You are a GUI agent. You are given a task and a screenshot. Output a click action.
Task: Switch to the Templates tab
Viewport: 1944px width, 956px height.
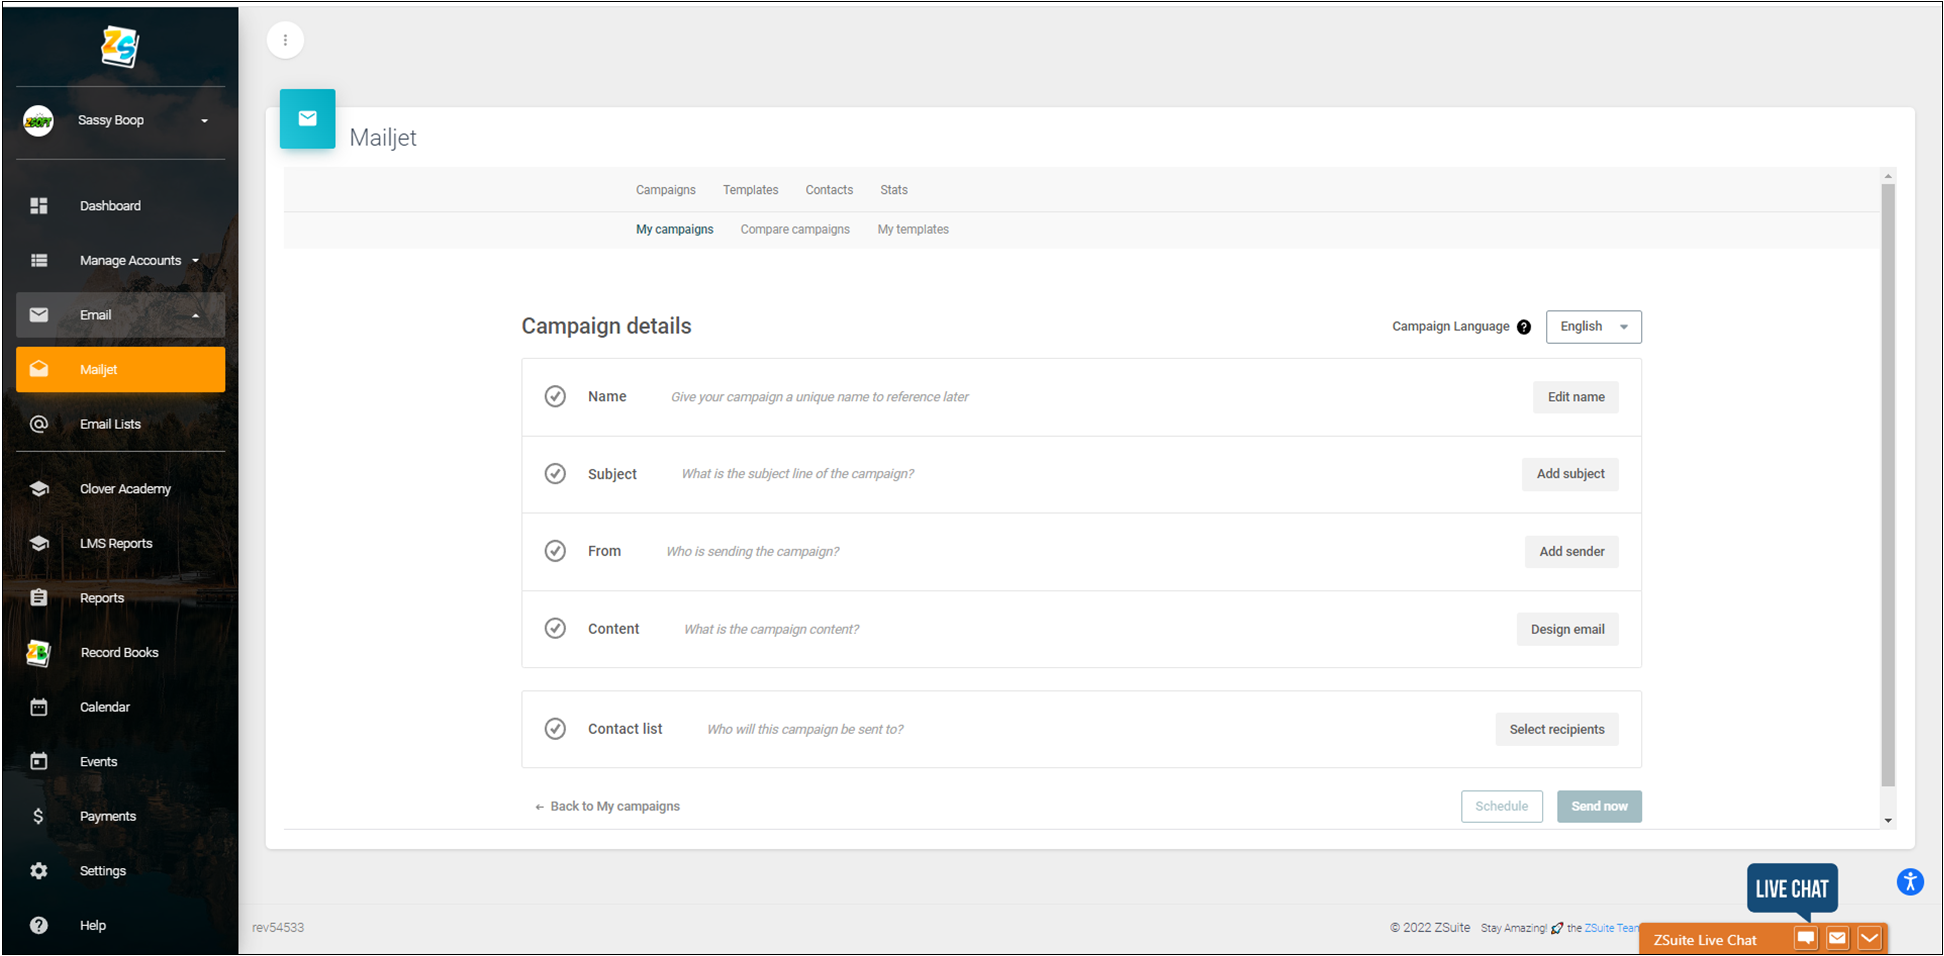751,190
